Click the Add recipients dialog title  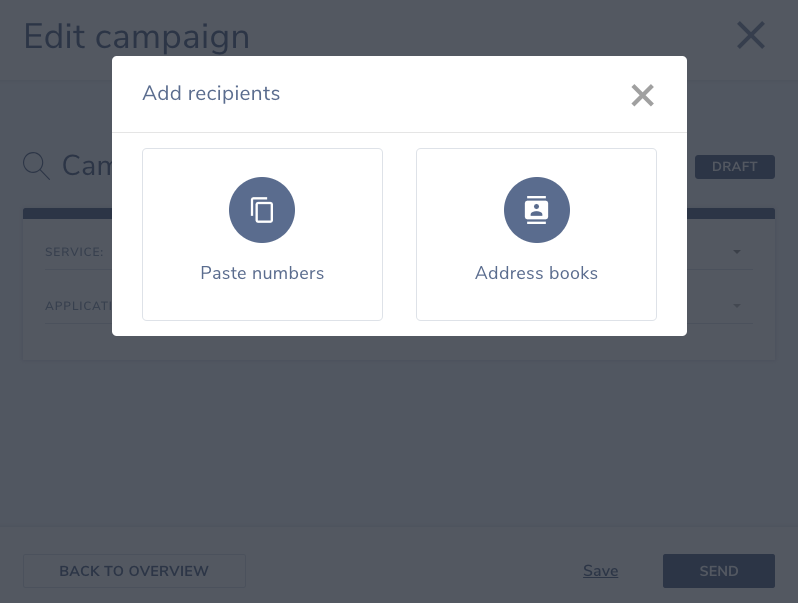[211, 94]
